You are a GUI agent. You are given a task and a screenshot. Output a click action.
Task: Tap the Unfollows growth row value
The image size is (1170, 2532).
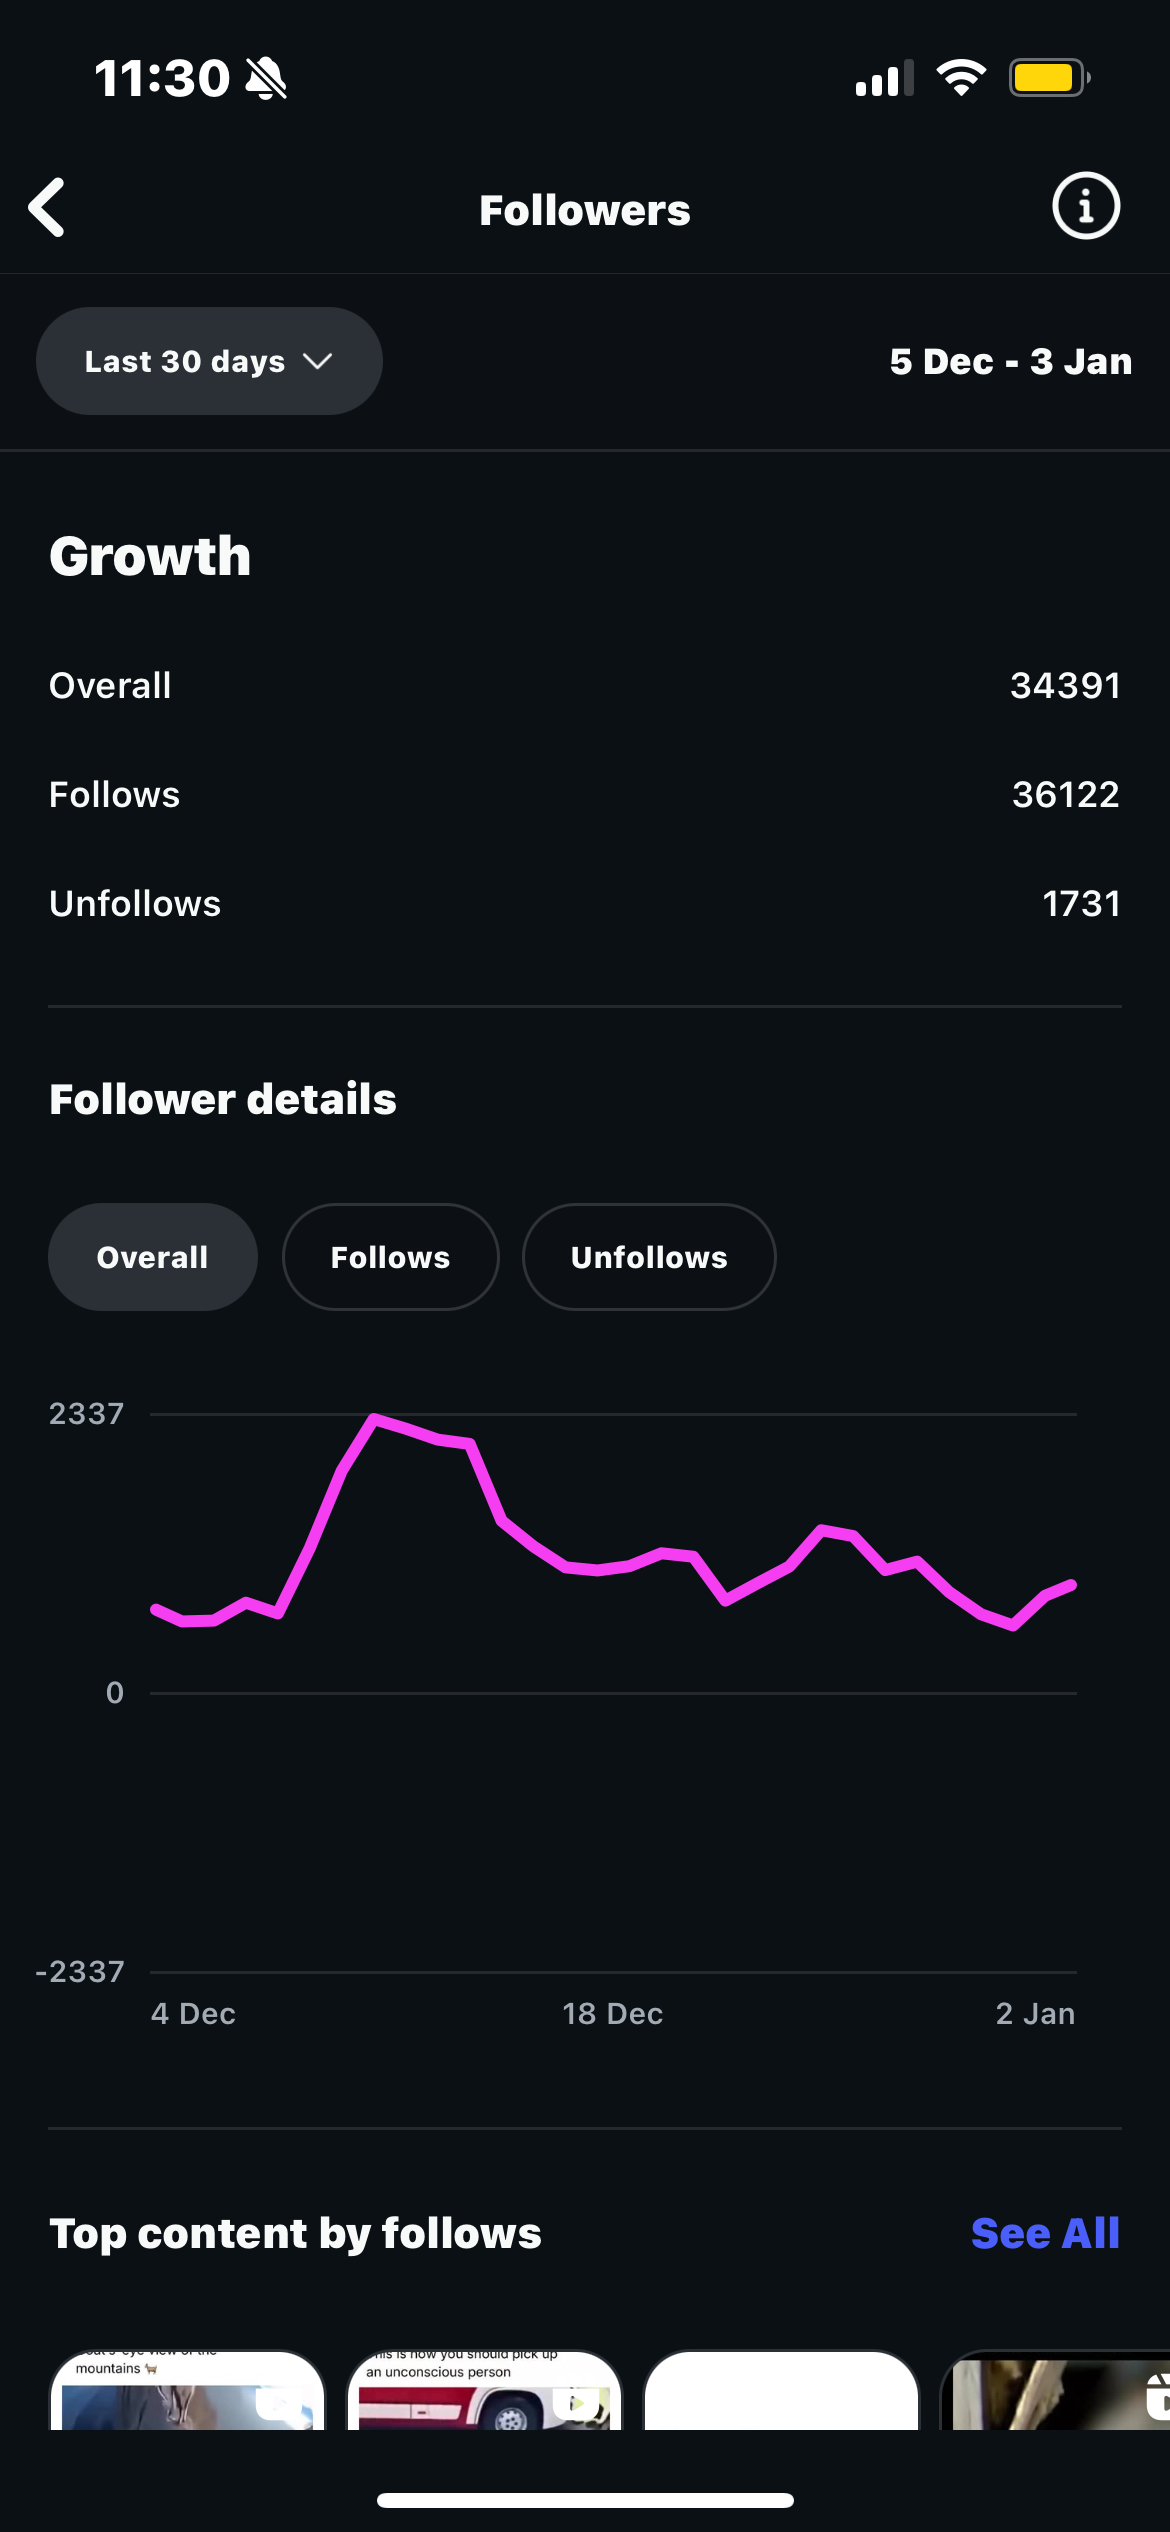[x=1081, y=904]
